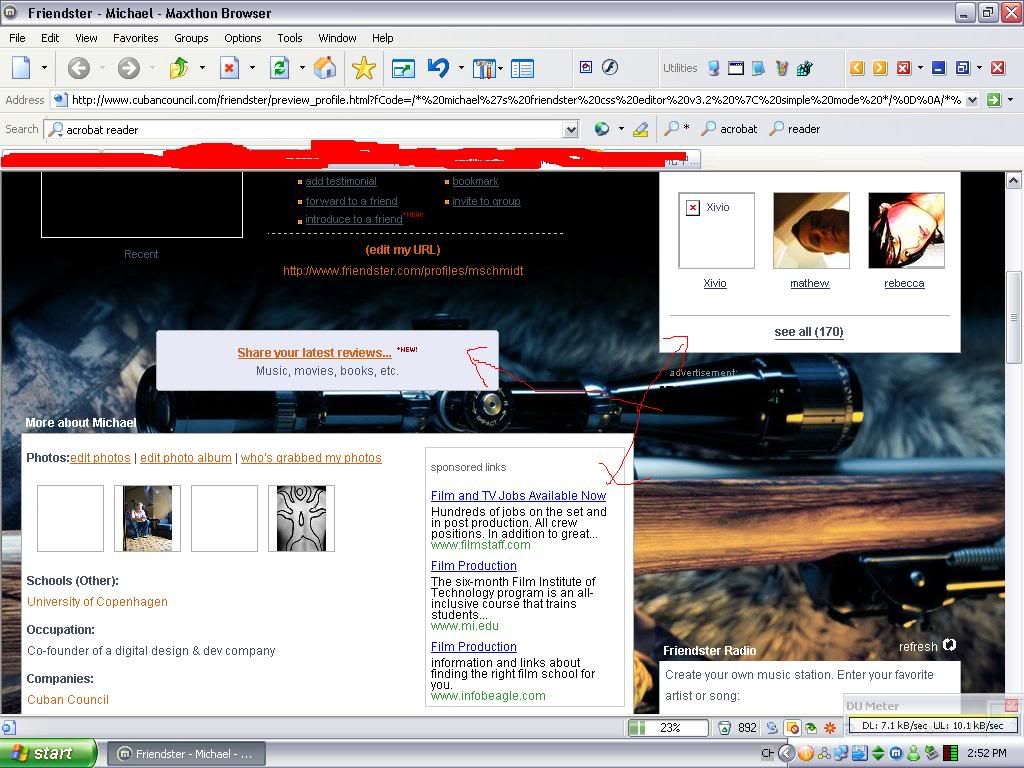Close current tab with the red X icon beside orange arrows

point(904,68)
